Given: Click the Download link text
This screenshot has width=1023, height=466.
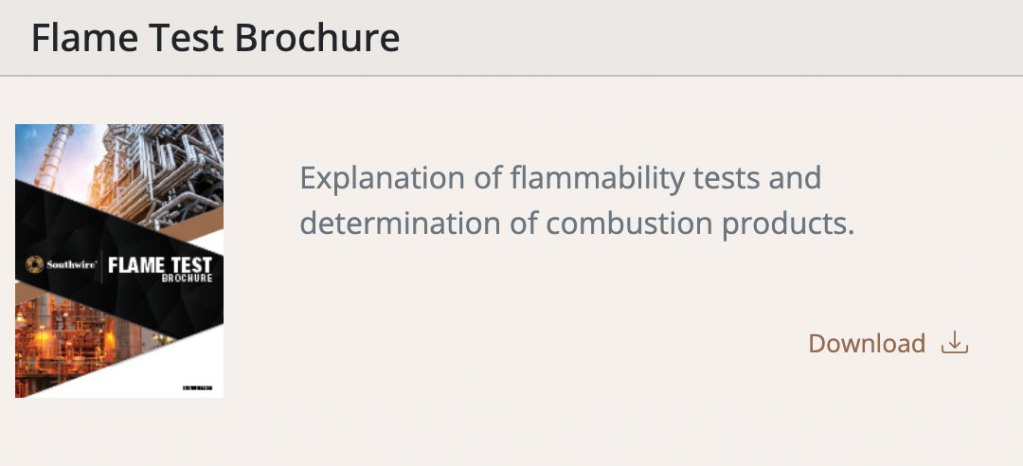Looking at the screenshot, I should pyautogui.click(x=866, y=344).
